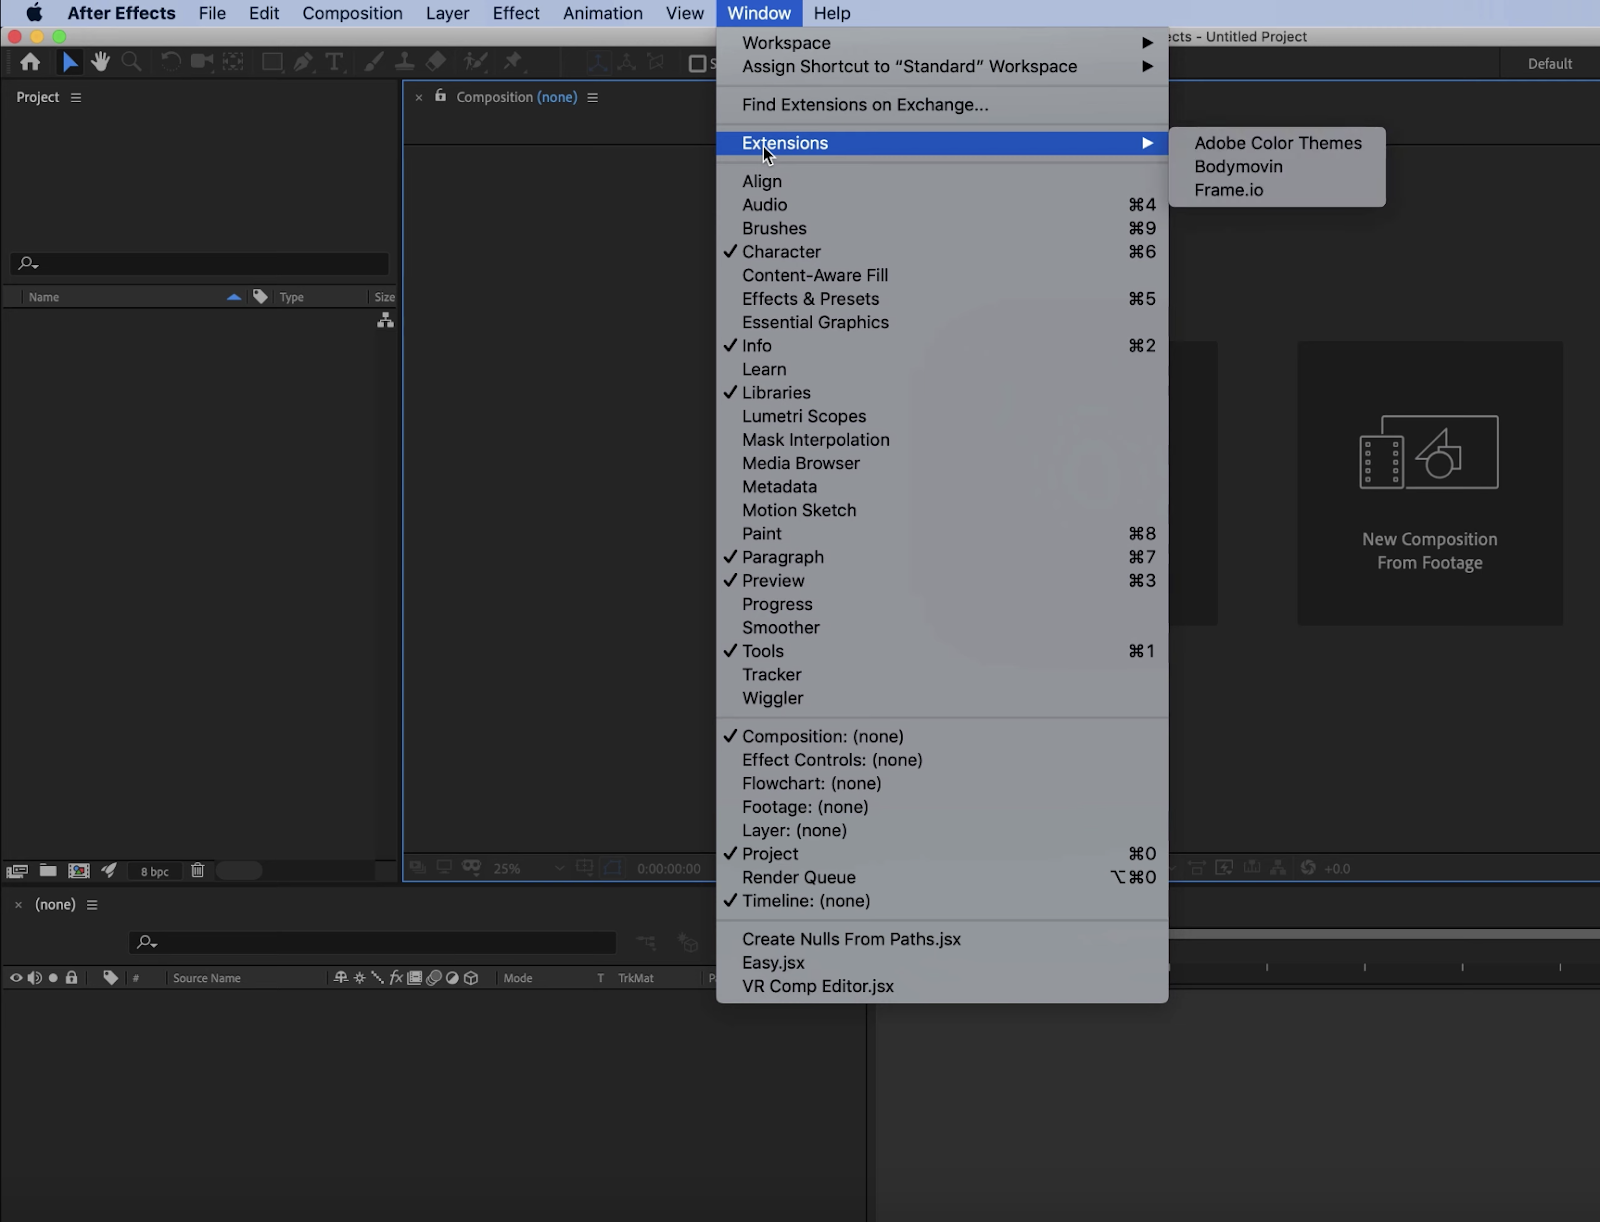Click New Composition From Footage

(1429, 484)
